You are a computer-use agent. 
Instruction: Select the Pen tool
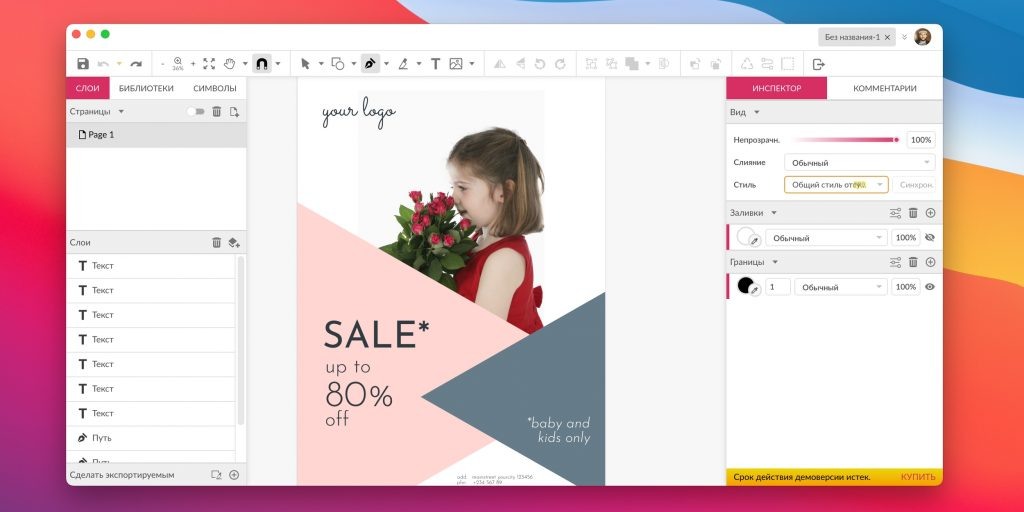(x=370, y=63)
